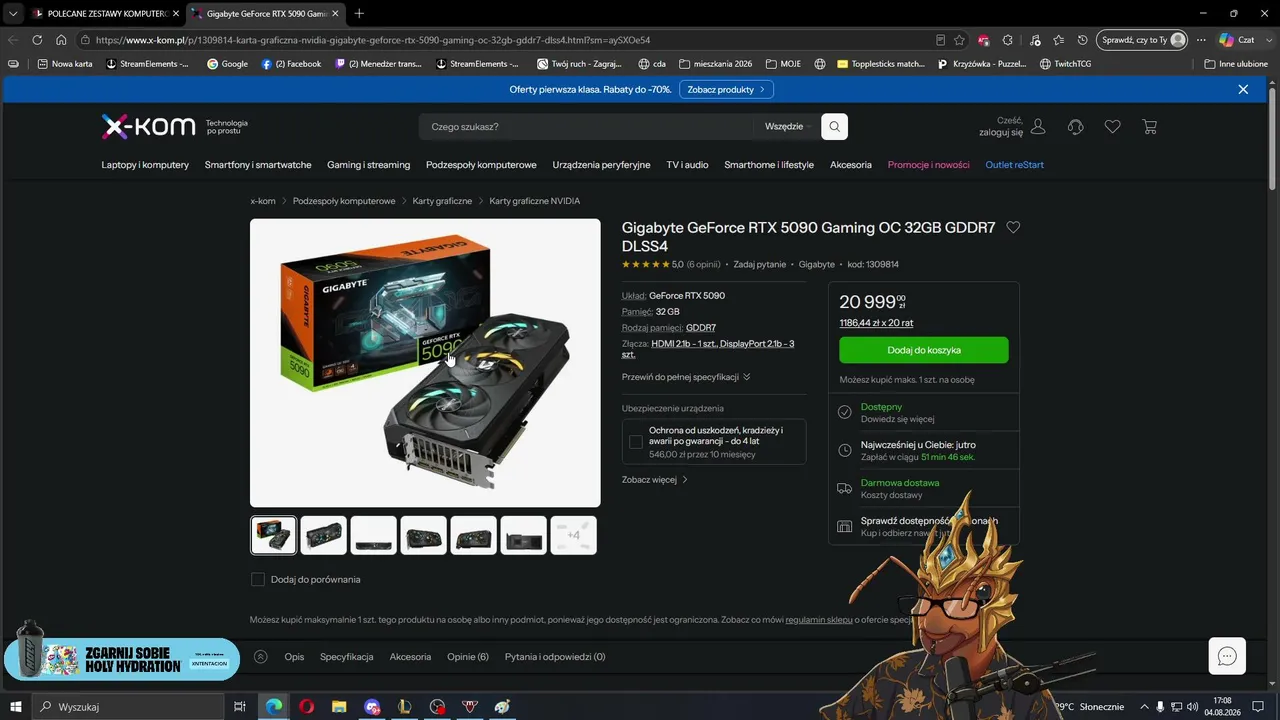
Task: Open 'Pytania i odpowiedzi (0)' tab
Action: pyautogui.click(x=555, y=657)
